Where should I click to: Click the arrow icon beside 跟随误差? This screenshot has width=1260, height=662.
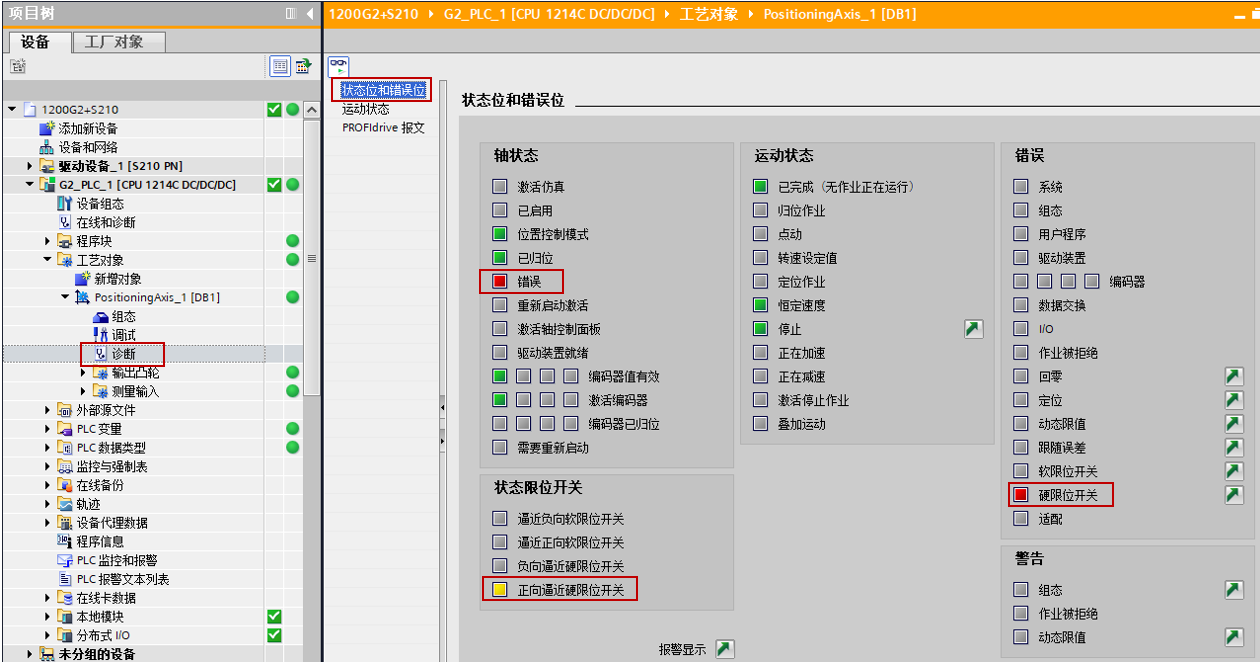pyautogui.click(x=1234, y=448)
